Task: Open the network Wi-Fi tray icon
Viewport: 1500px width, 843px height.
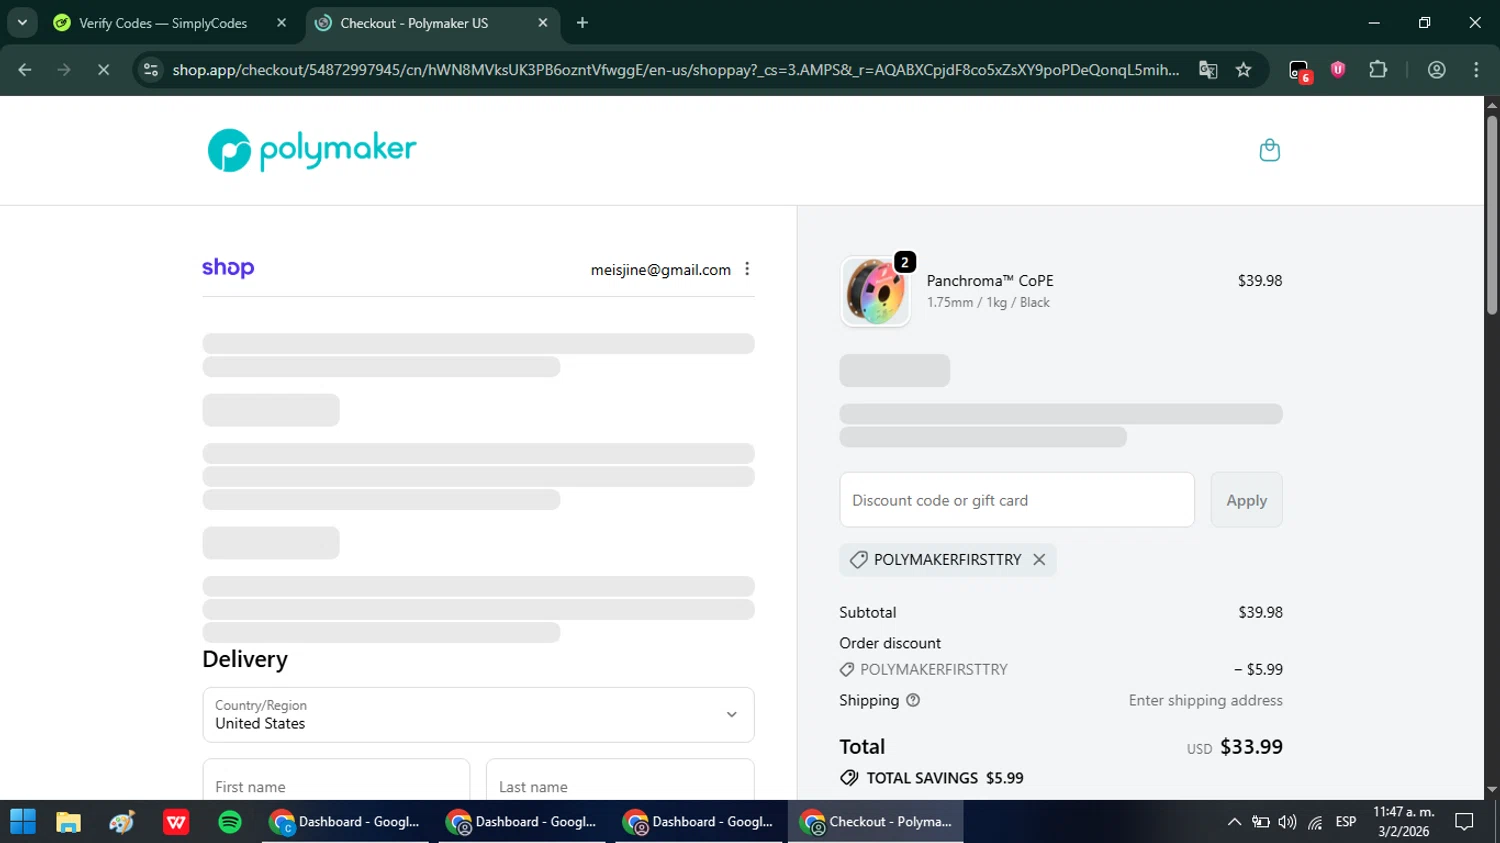Action: pos(1316,822)
